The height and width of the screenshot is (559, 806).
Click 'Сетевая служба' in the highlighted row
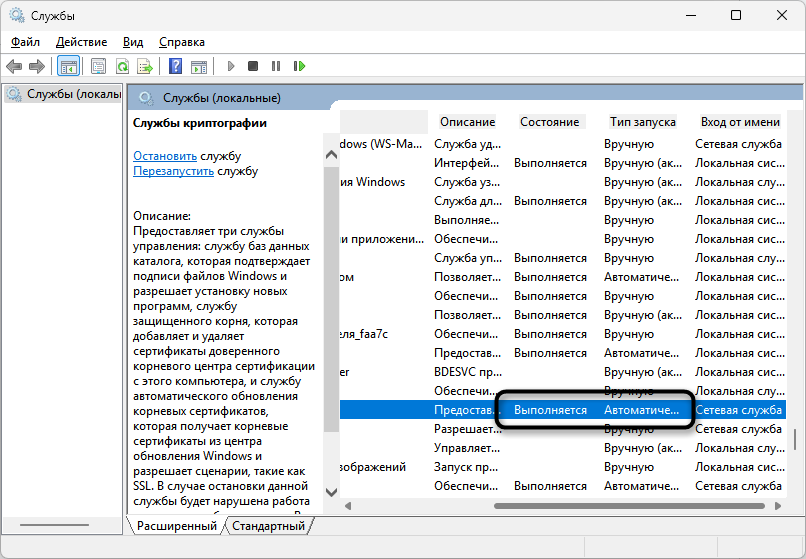738,410
